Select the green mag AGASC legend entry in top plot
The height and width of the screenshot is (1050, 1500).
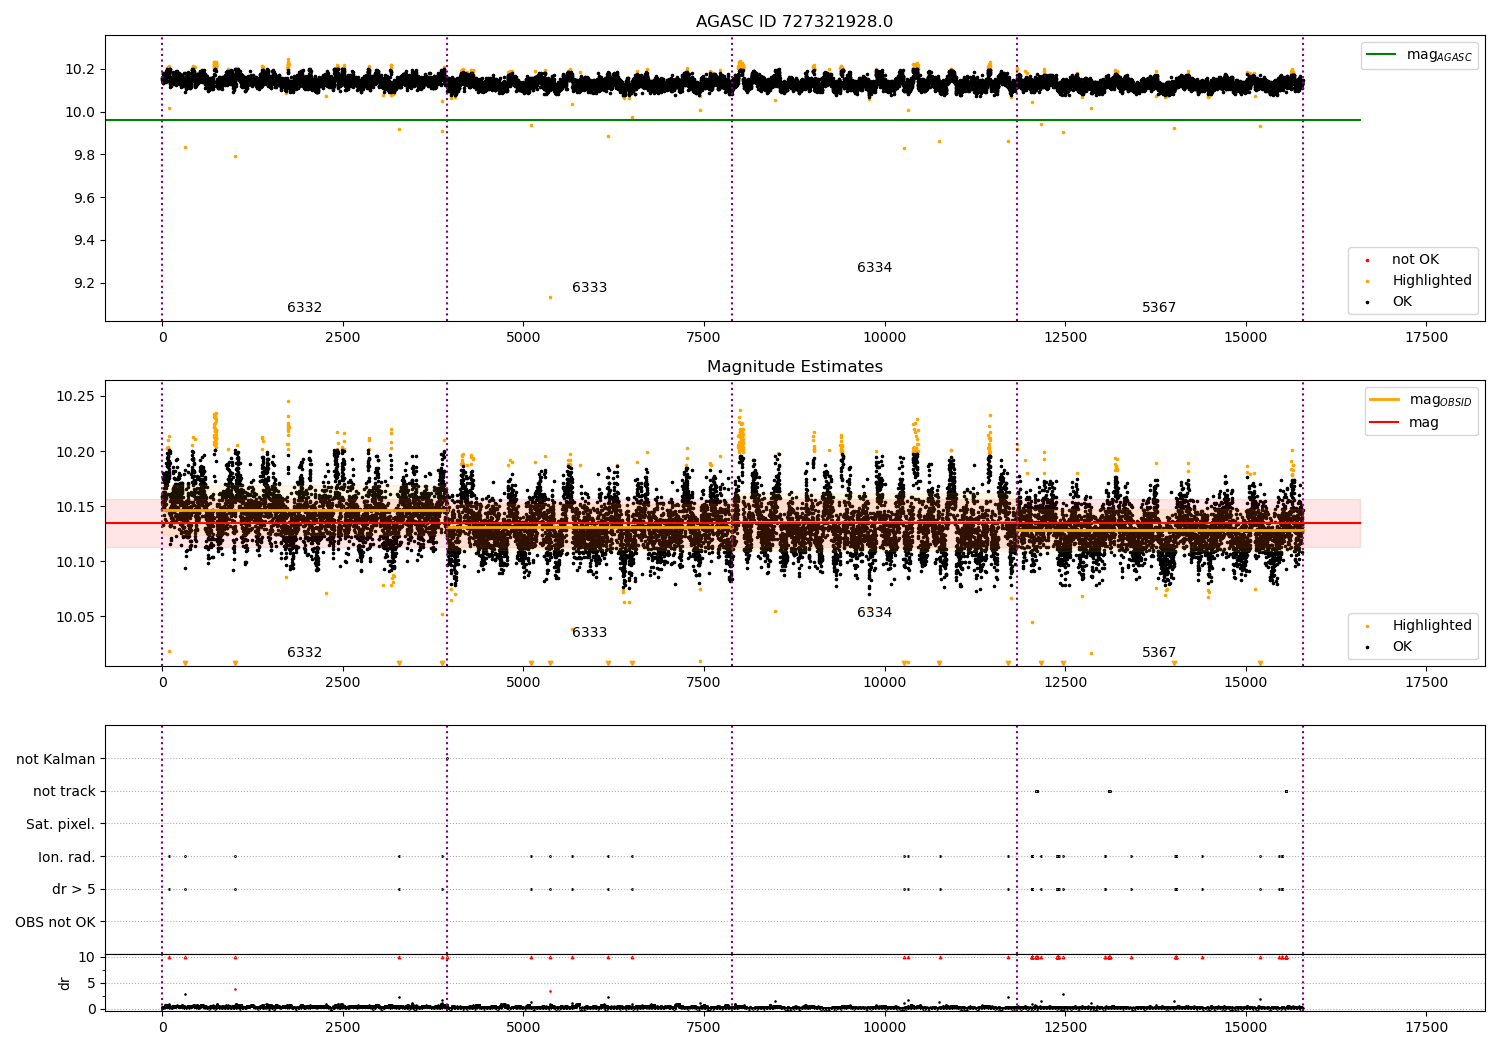[1419, 55]
